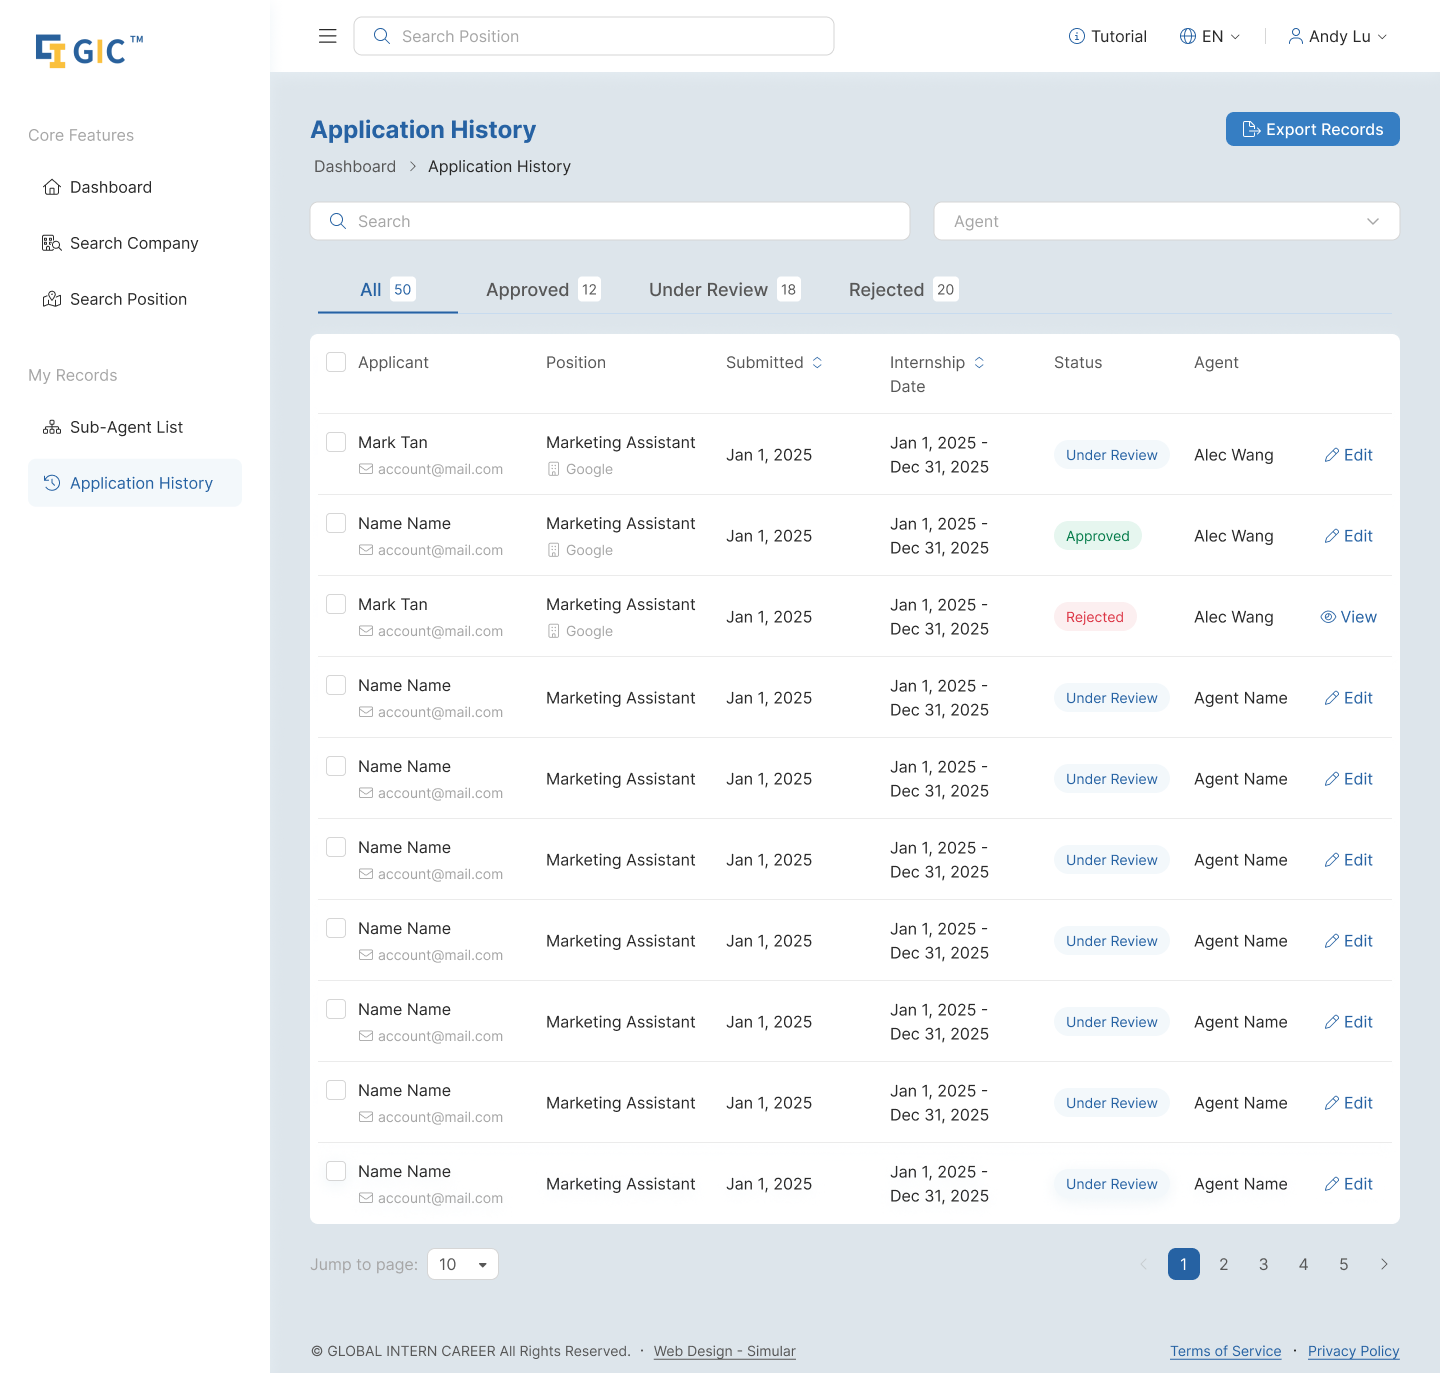Select the checkbox for the Approved row
1440x1373 pixels.
(x=336, y=523)
